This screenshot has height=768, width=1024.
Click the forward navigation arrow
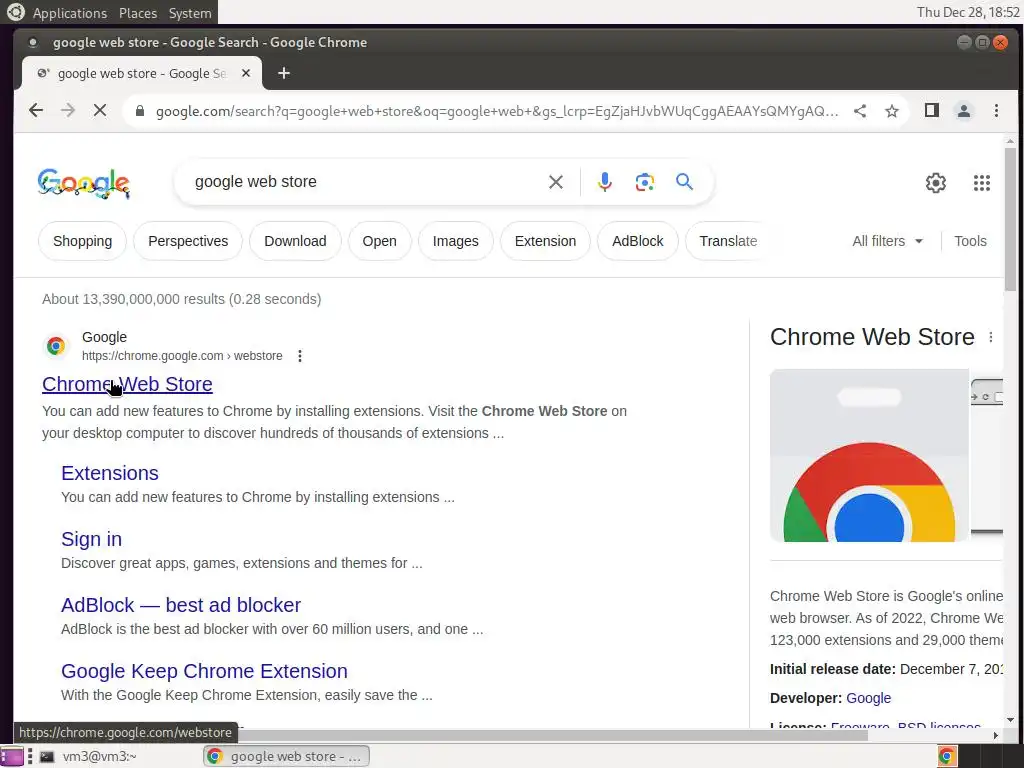[x=68, y=110]
